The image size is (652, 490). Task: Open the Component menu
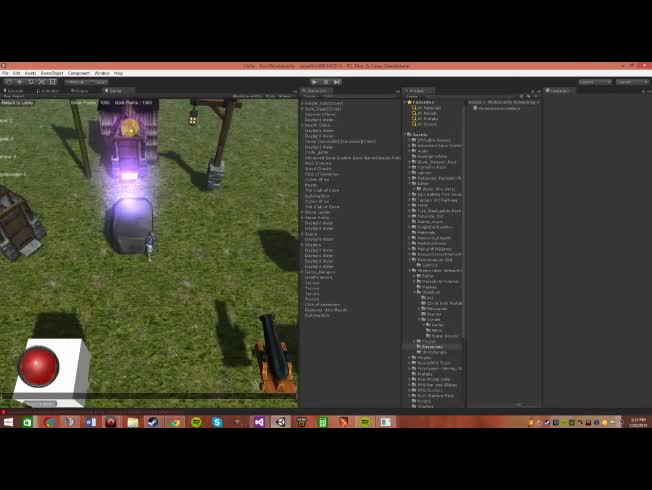point(79,73)
